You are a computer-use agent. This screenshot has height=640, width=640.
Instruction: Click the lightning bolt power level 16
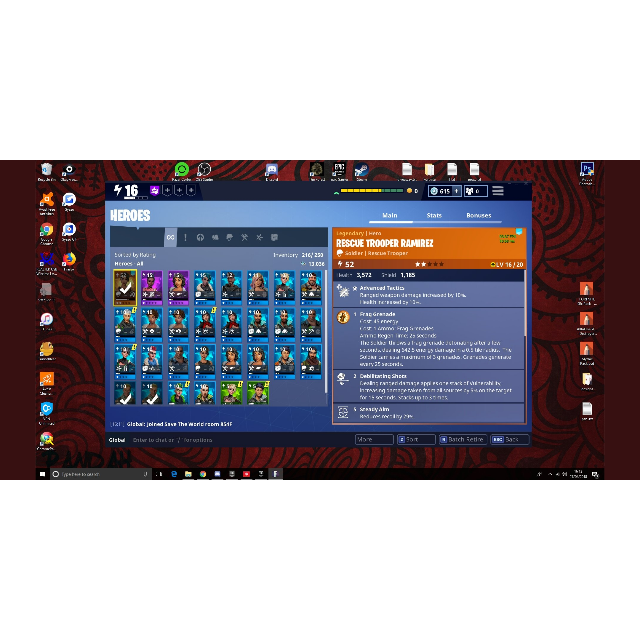pos(126,191)
